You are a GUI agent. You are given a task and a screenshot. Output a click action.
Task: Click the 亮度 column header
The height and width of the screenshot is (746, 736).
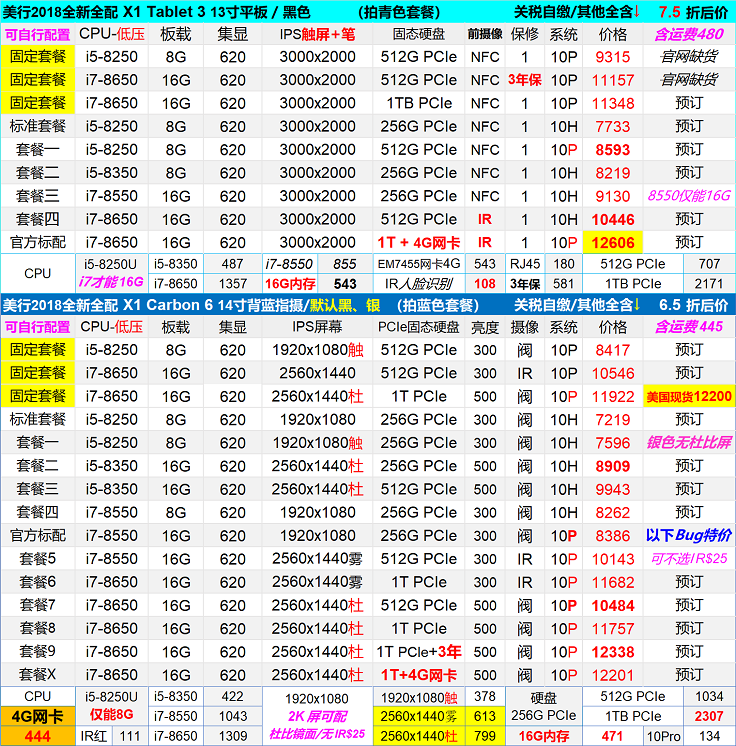click(485, 327)
